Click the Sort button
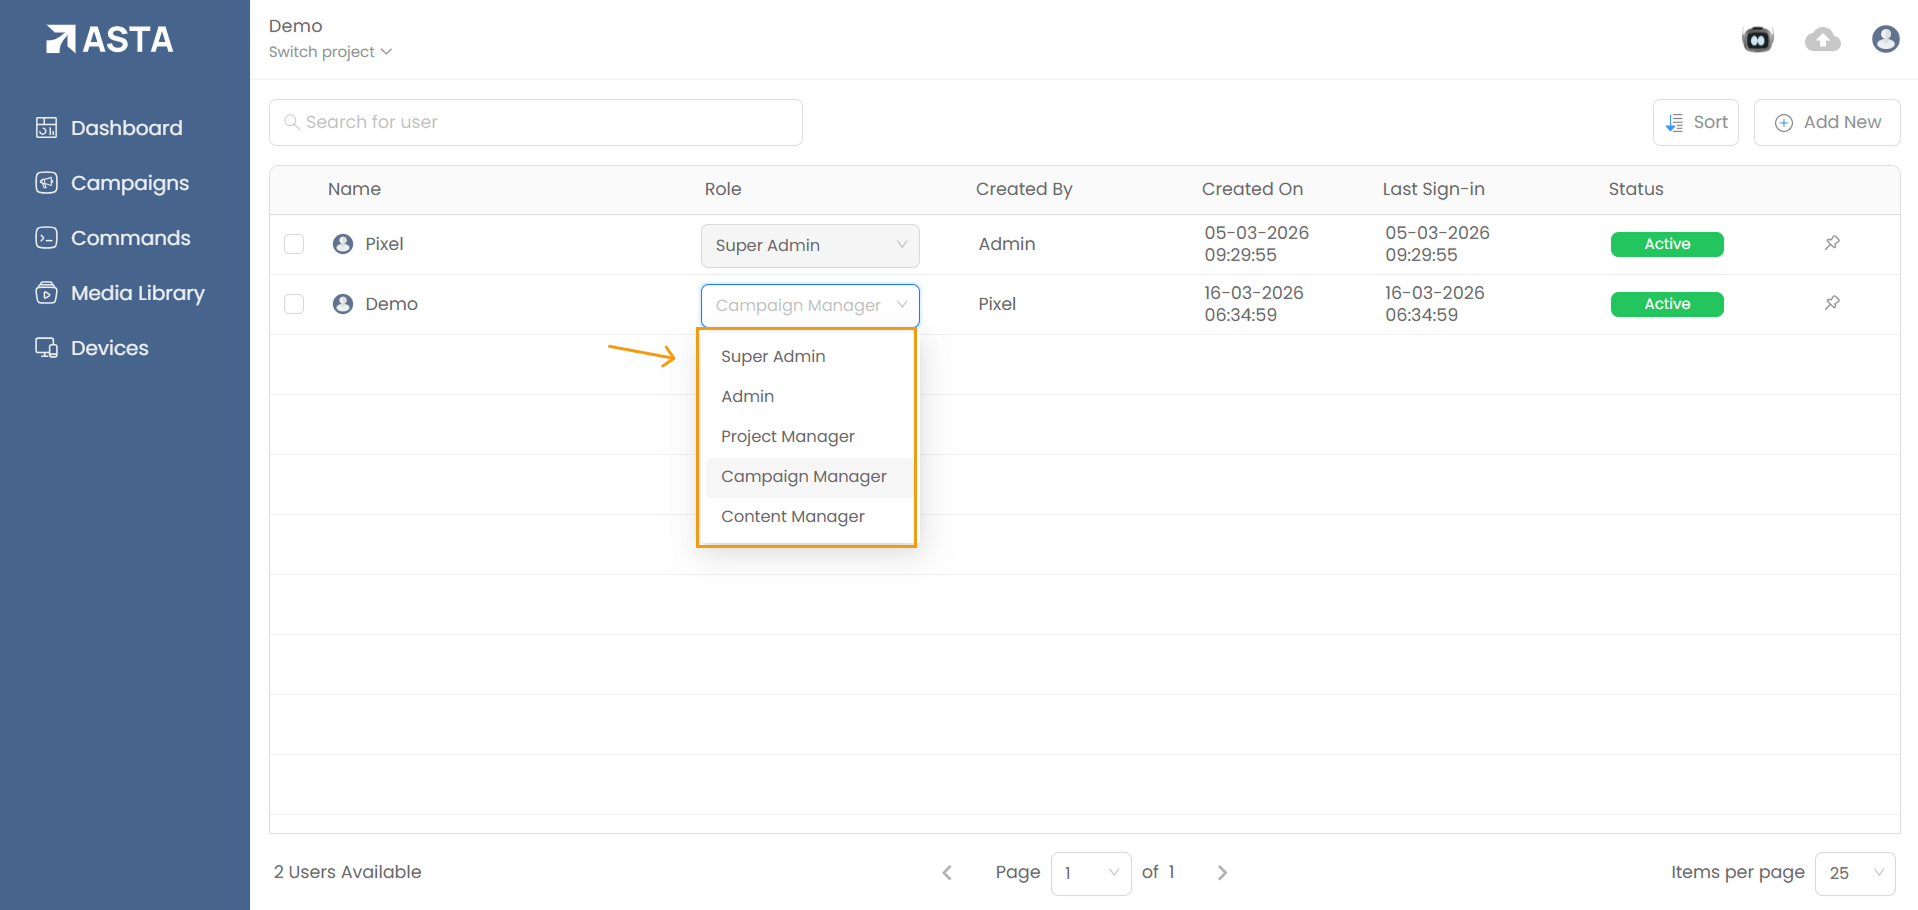This screenshot has height=910, width=1918. pos(1696,122)
